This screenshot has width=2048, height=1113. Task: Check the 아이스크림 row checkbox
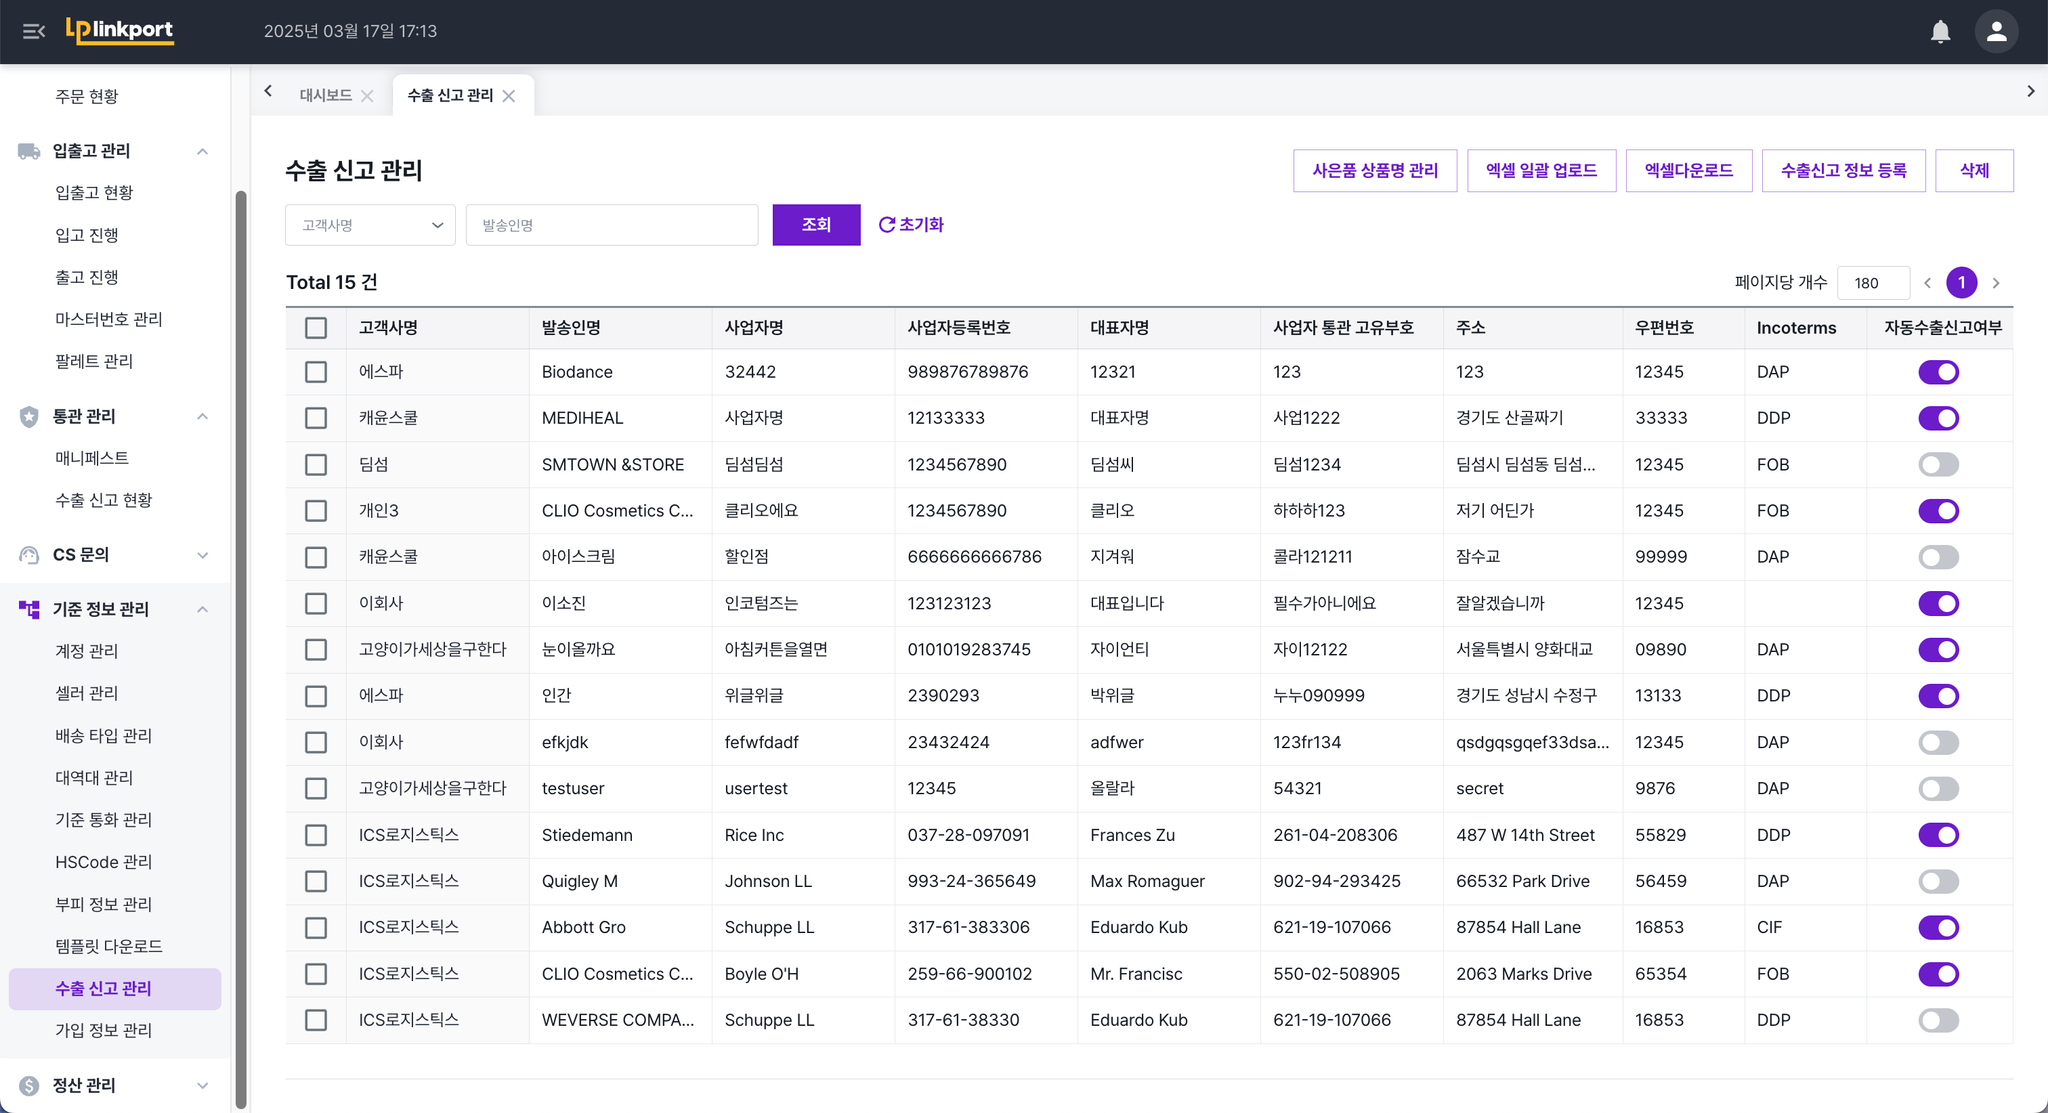(x=316, y=557)
